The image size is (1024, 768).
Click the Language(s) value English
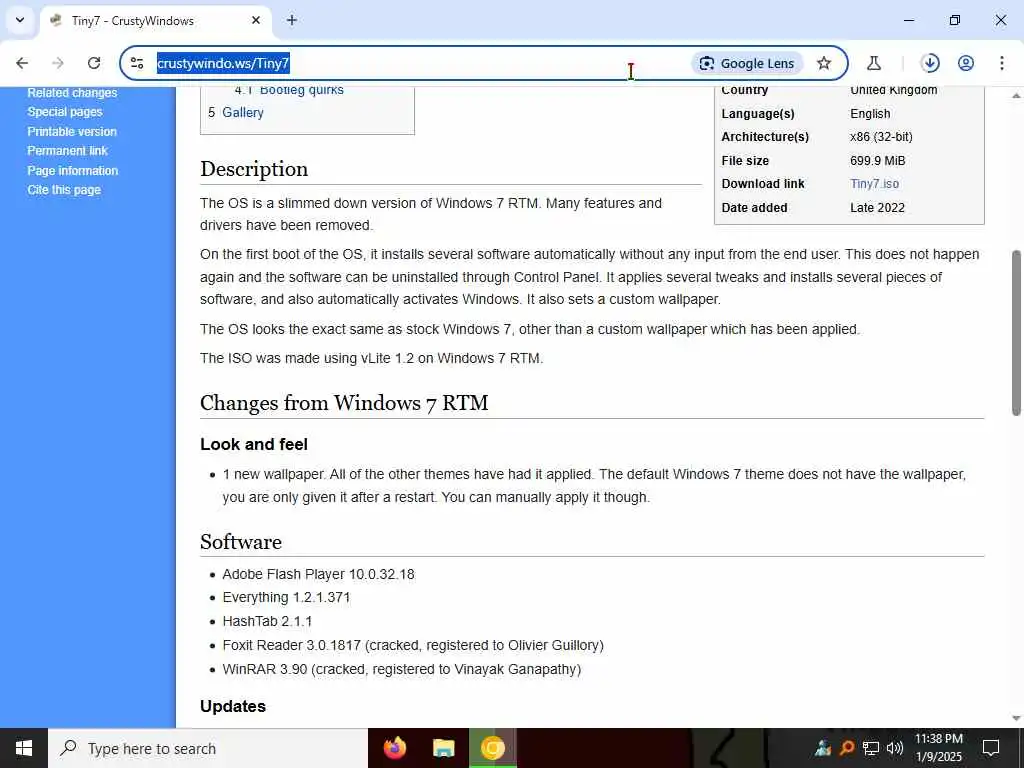(x=870, y=114)
